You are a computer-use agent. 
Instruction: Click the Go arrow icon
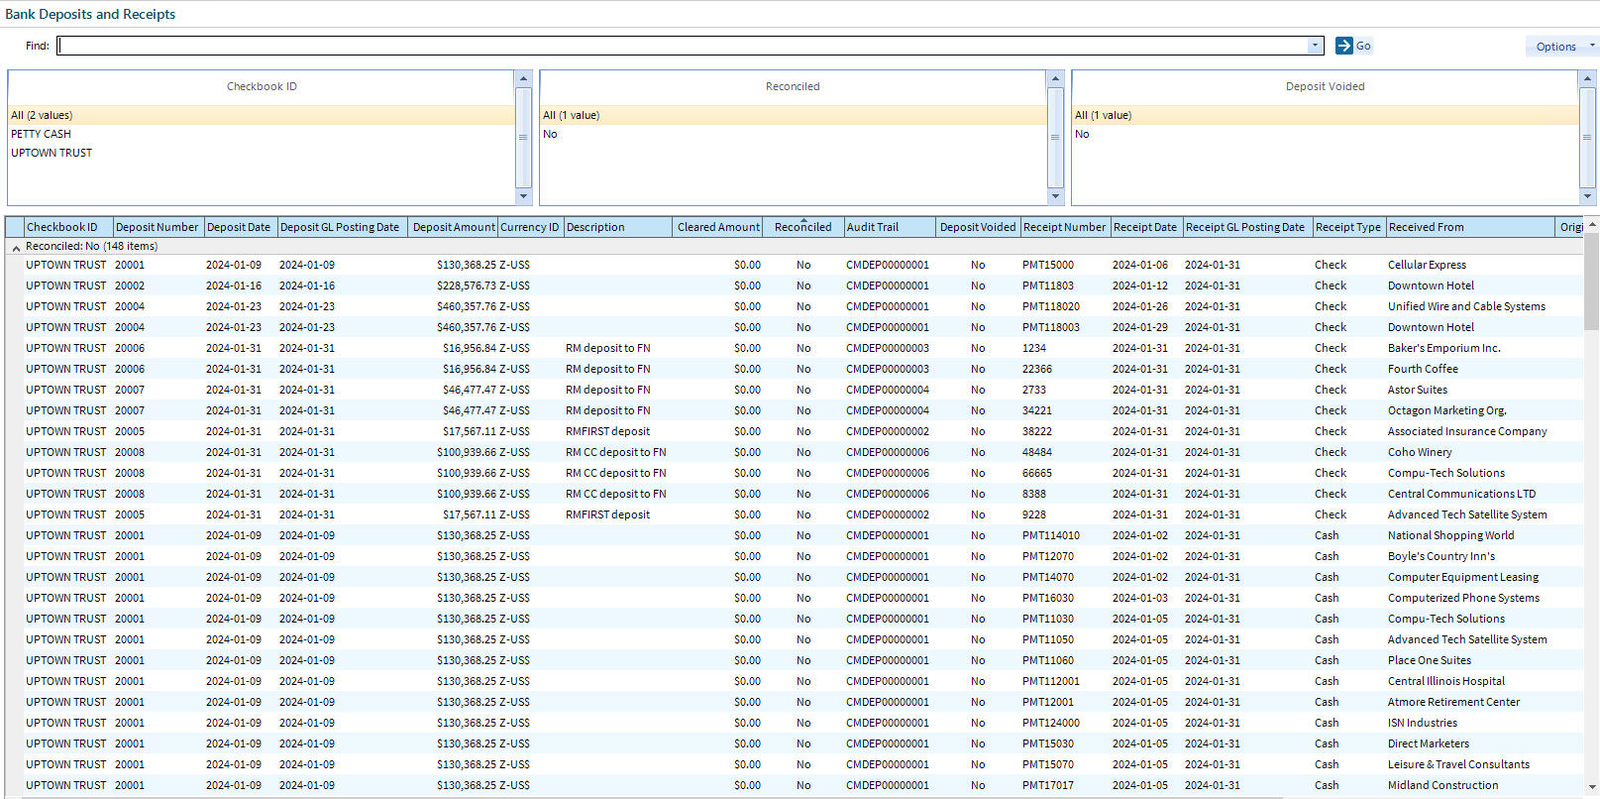tap(1344, 46)
